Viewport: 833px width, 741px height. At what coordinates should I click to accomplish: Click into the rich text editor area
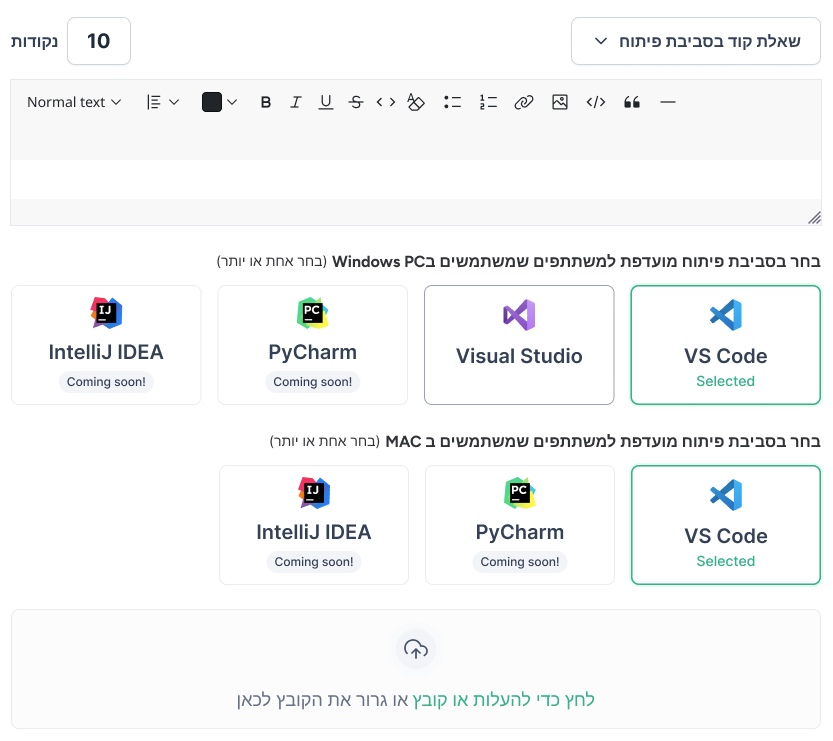pyautogui.click(x=416, y=179)
